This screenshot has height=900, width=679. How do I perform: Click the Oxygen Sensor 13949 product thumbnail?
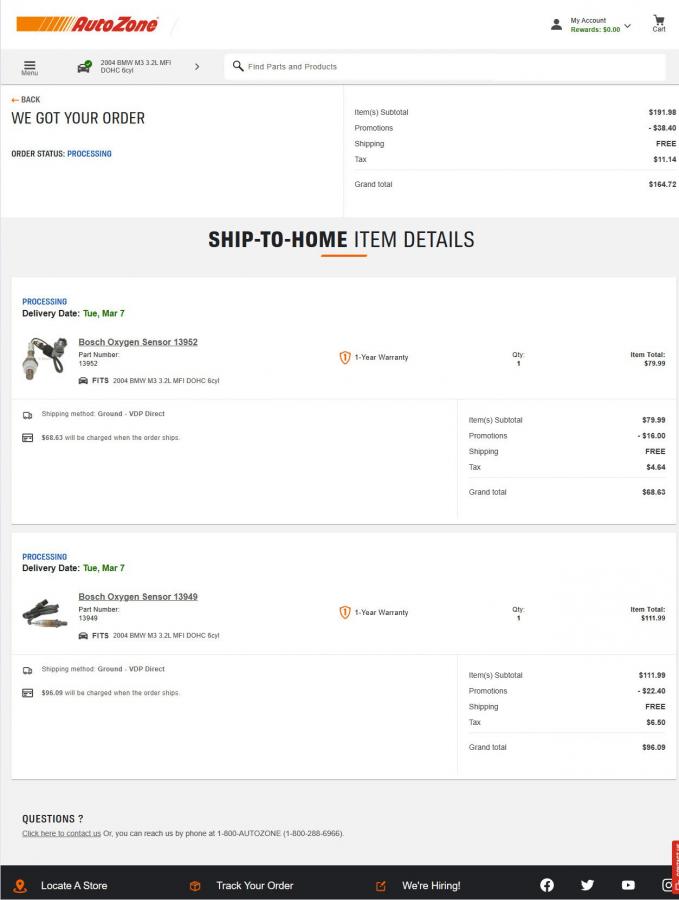pyautogui.click(x=44, y=613)
